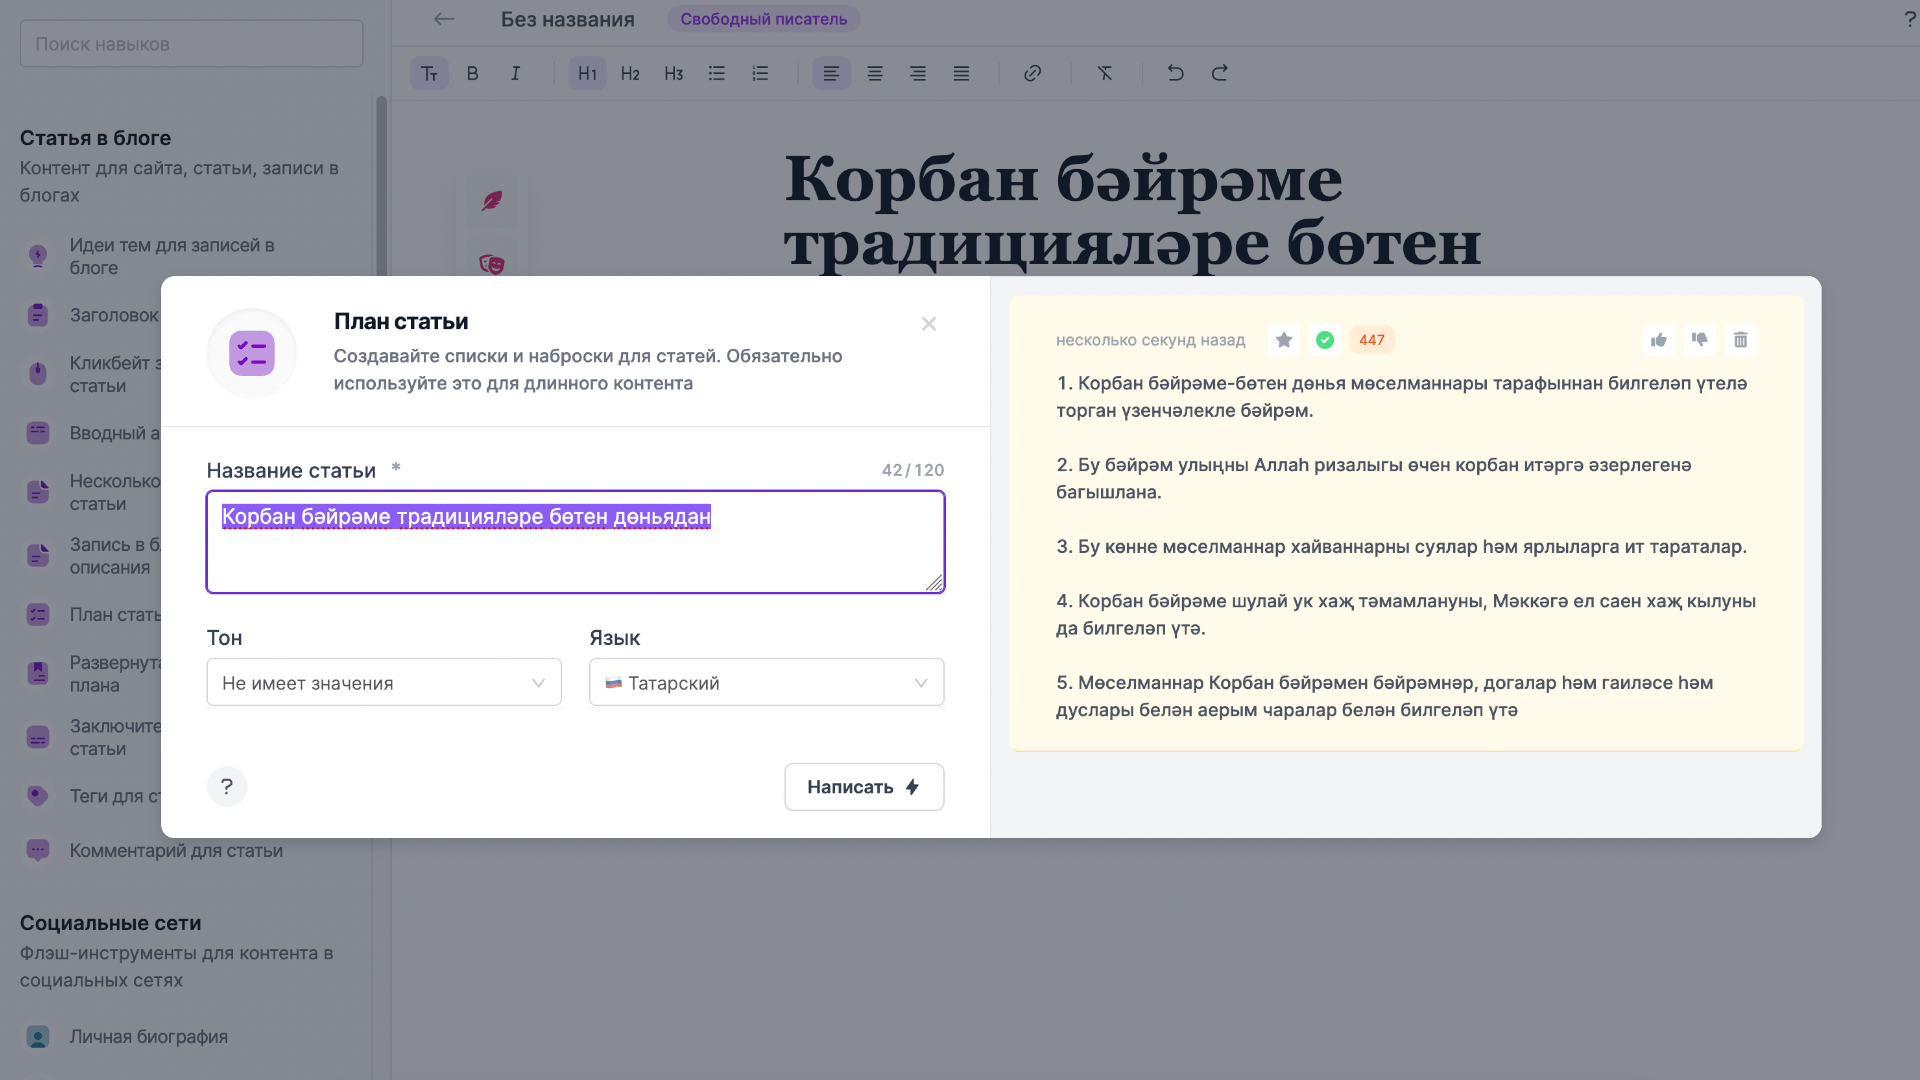Open the top-right help question mark
1920x1080 pixels.
[x=1910, y=19]
